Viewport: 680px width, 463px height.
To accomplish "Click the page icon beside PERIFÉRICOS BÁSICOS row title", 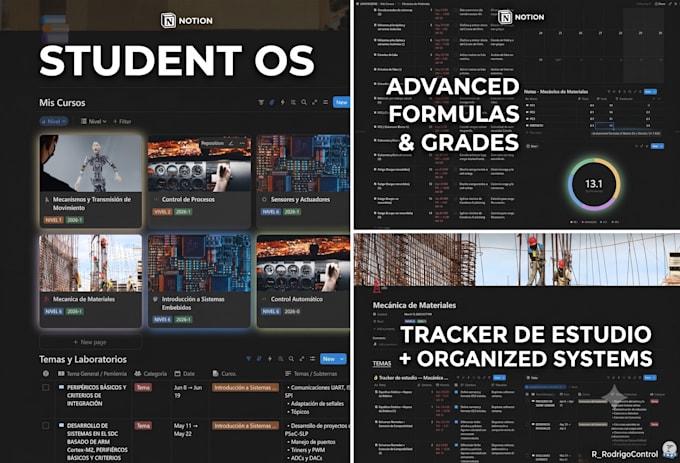I will tap(61, 387).
